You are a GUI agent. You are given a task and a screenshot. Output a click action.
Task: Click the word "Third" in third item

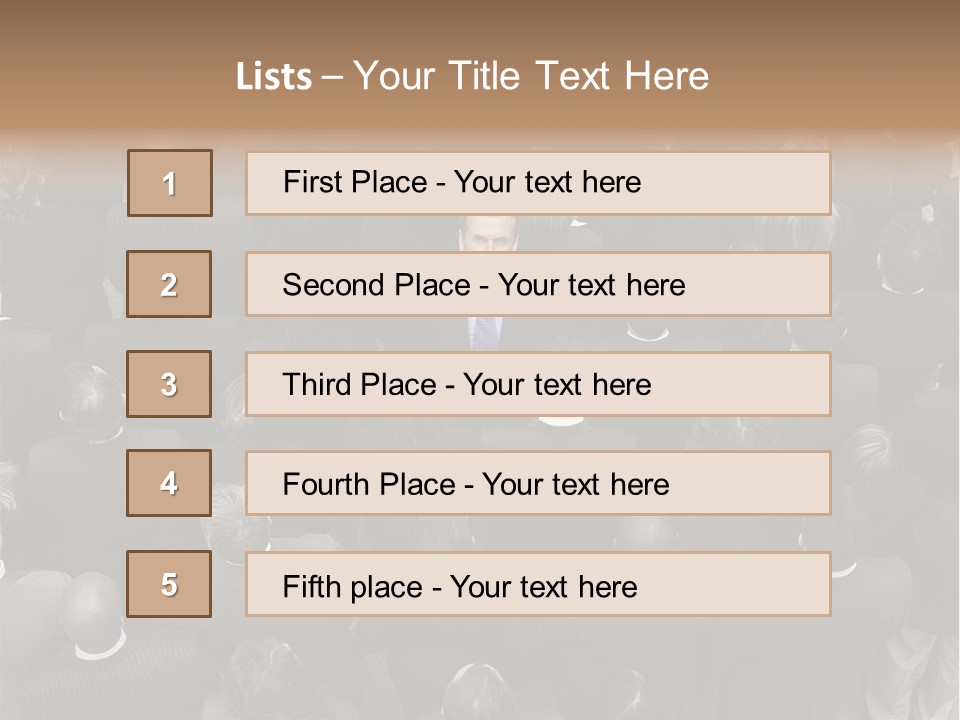point(319,385)
